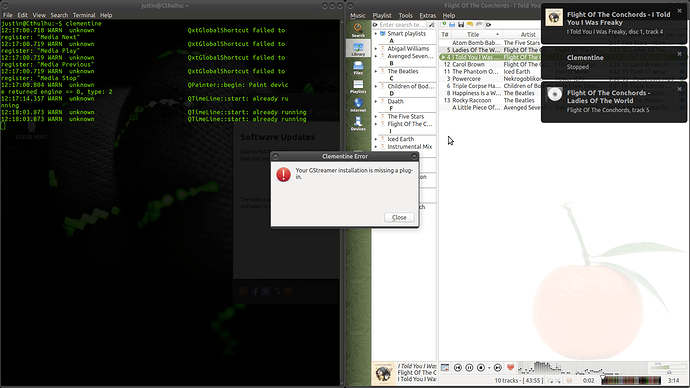
Task: Click the now-playing album art thumbnail
Action: pyautogui.click(x=384, y=373)
